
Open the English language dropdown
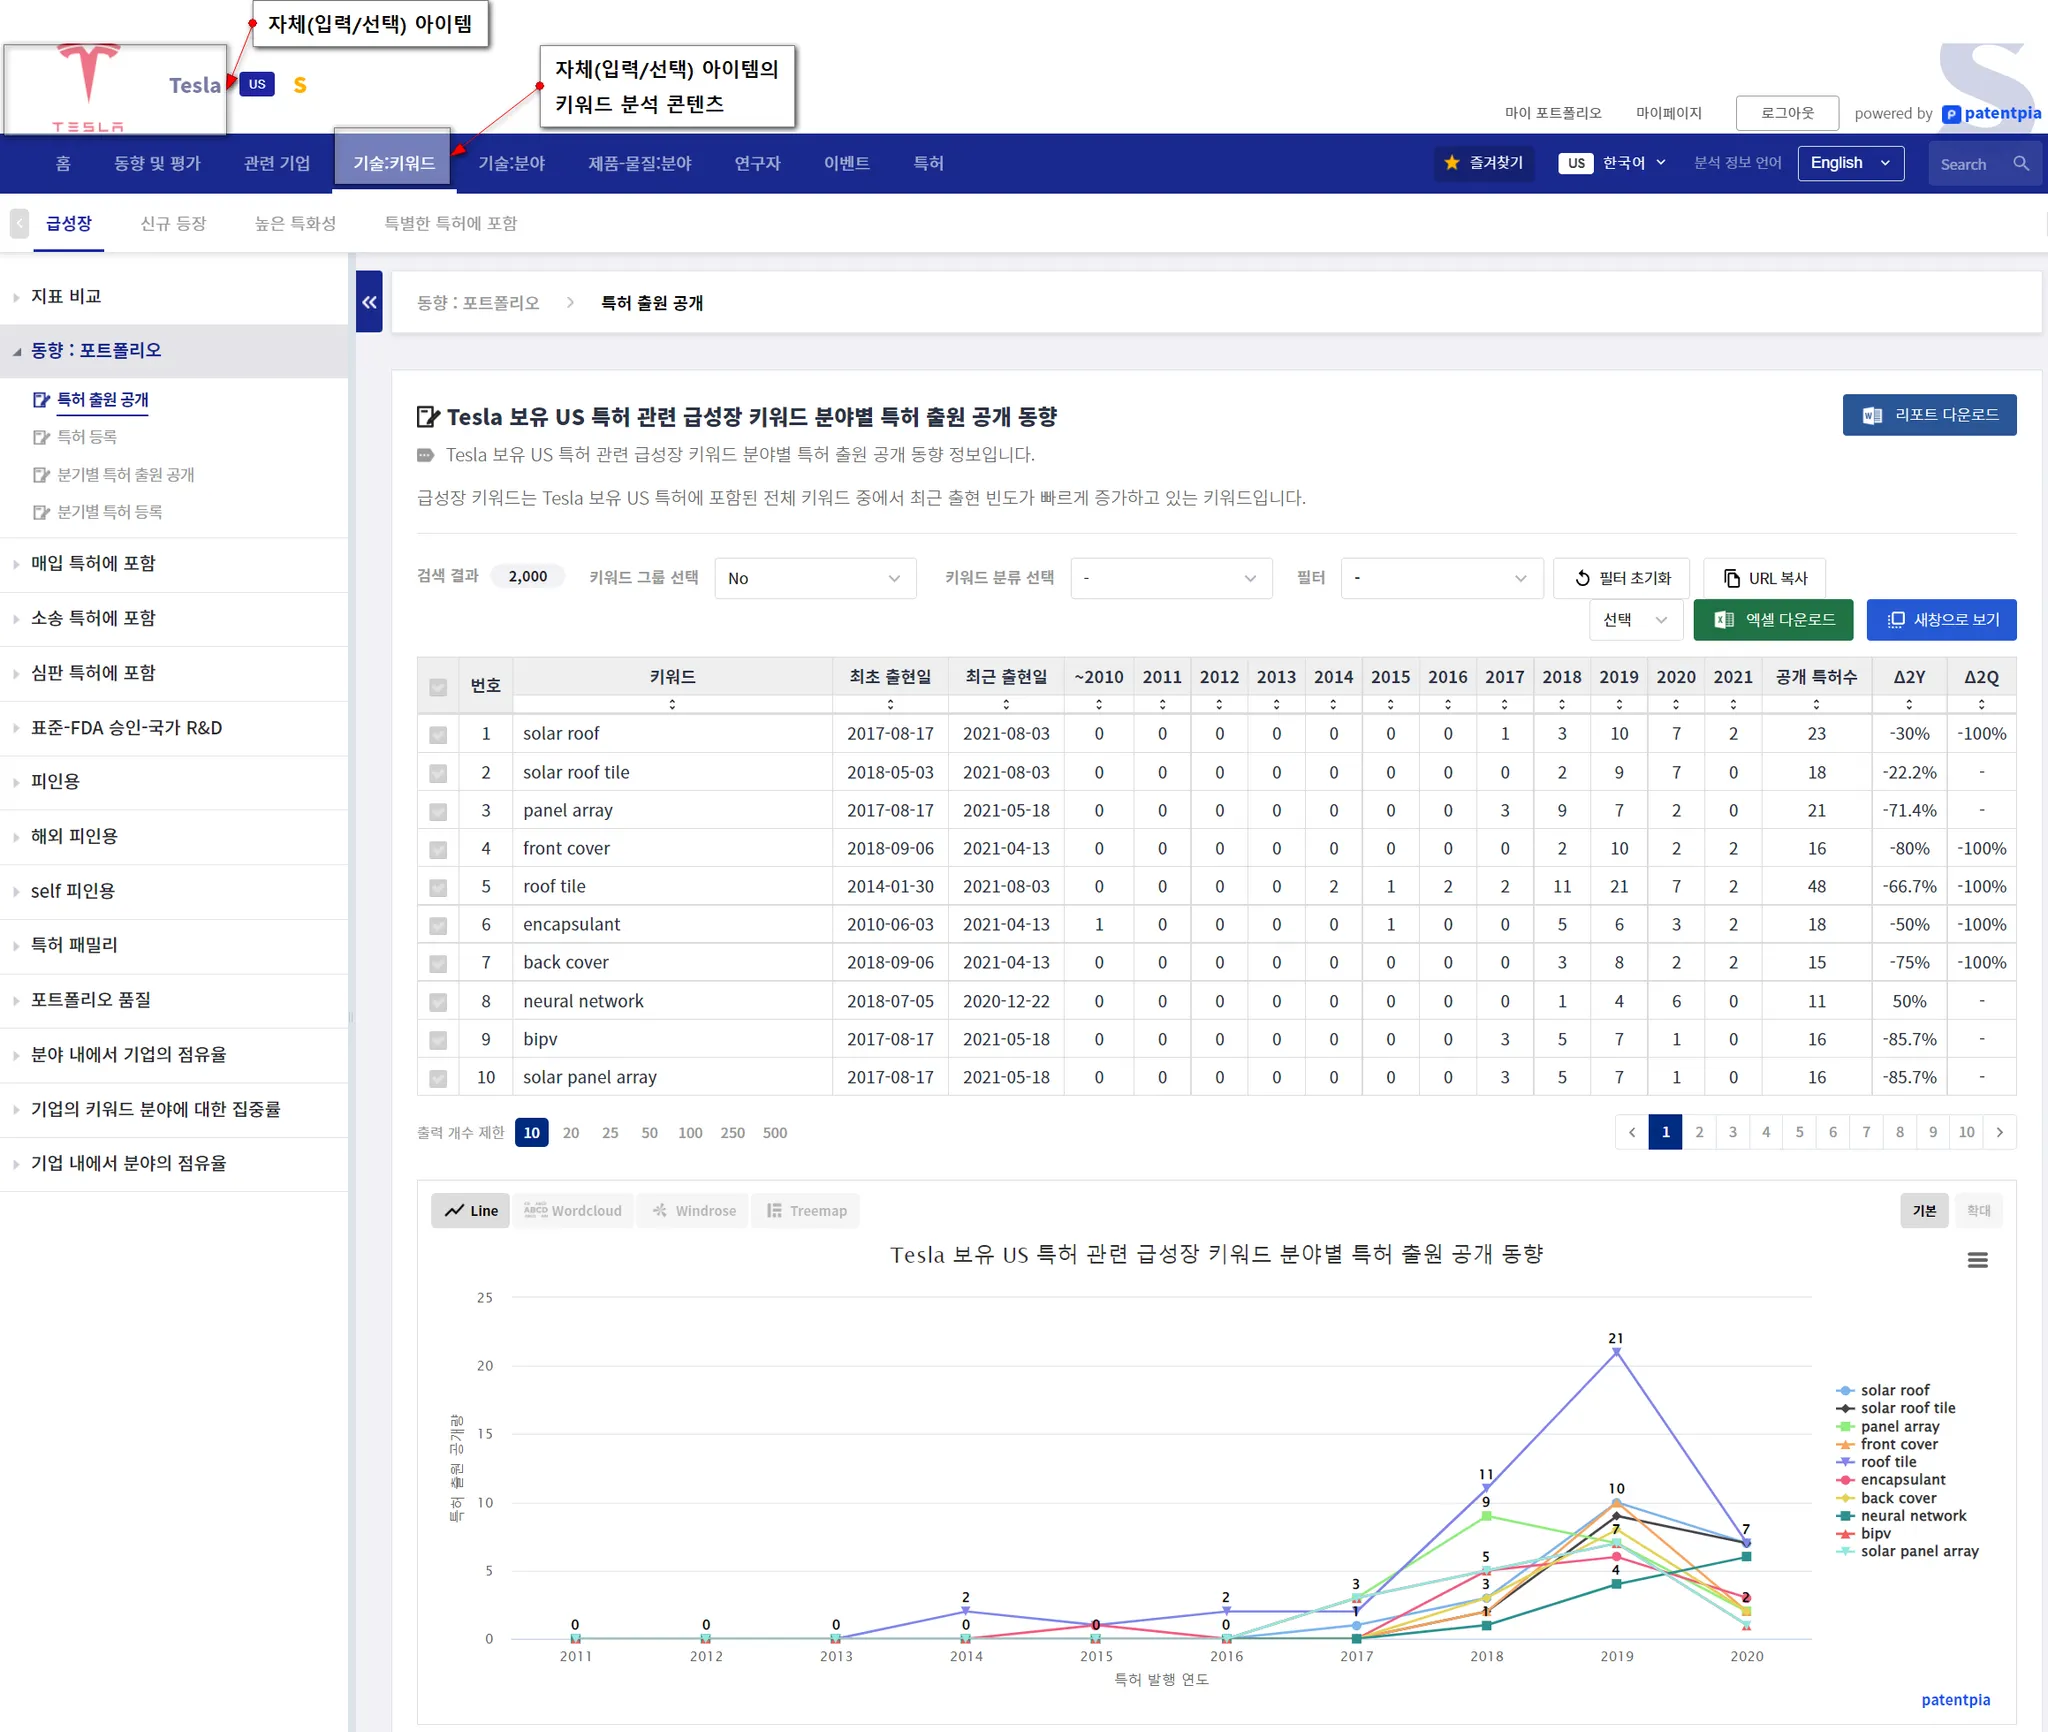(x=1850, y=163)
